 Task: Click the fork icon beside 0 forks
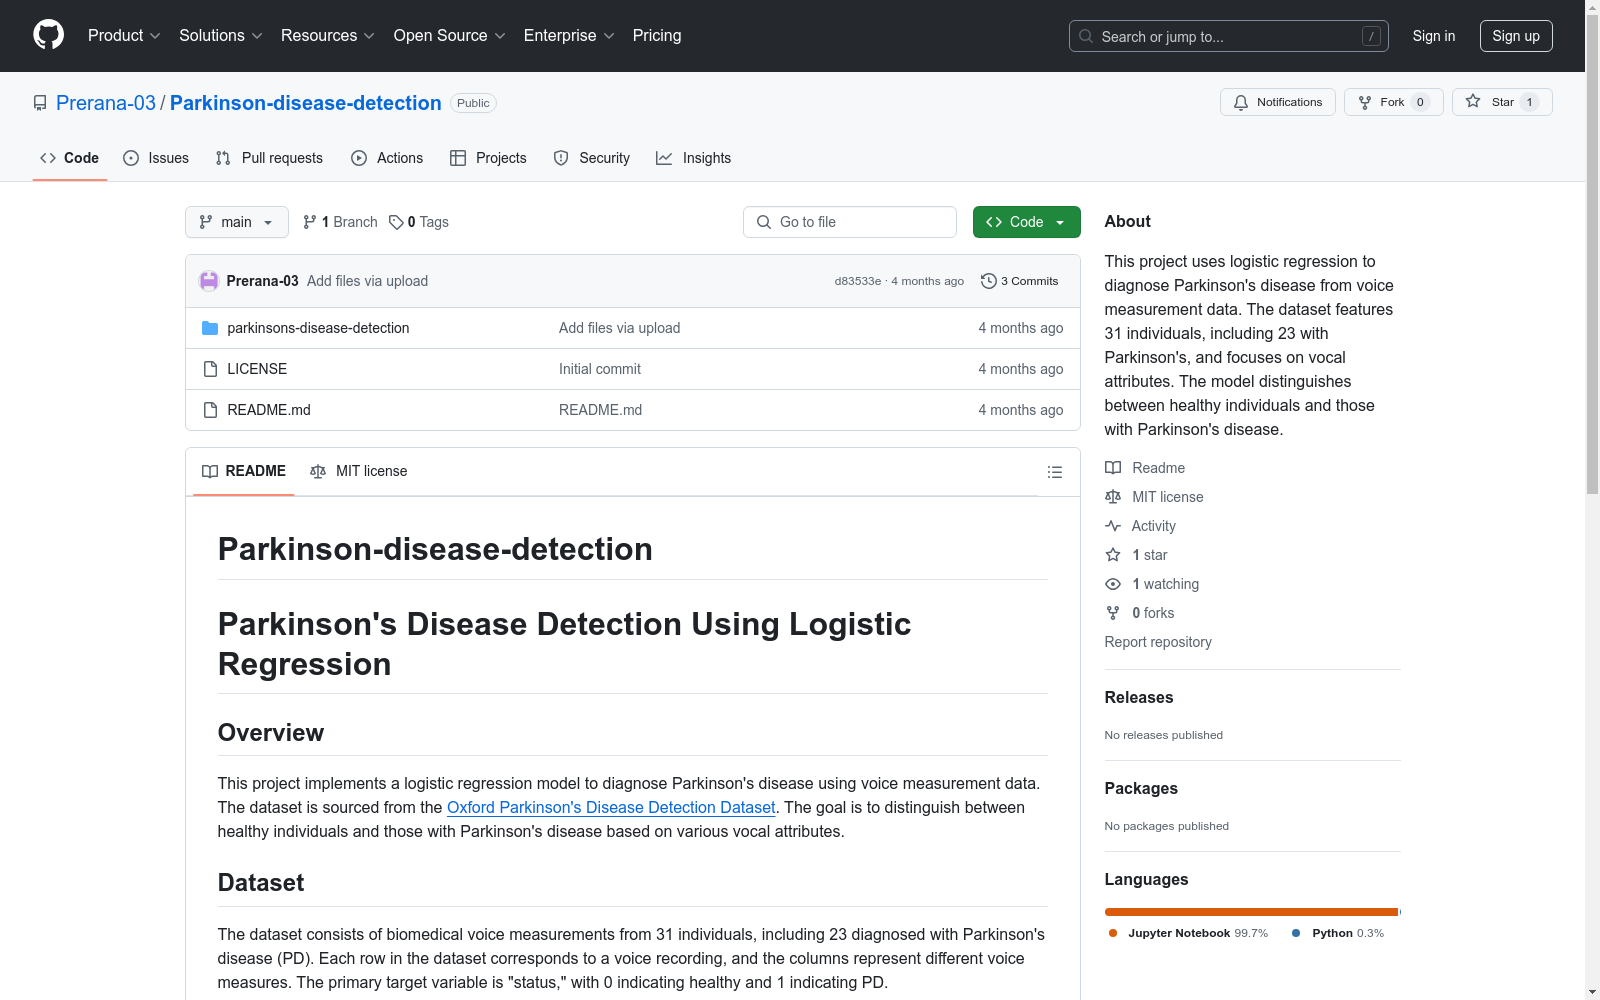point(1113,613)
